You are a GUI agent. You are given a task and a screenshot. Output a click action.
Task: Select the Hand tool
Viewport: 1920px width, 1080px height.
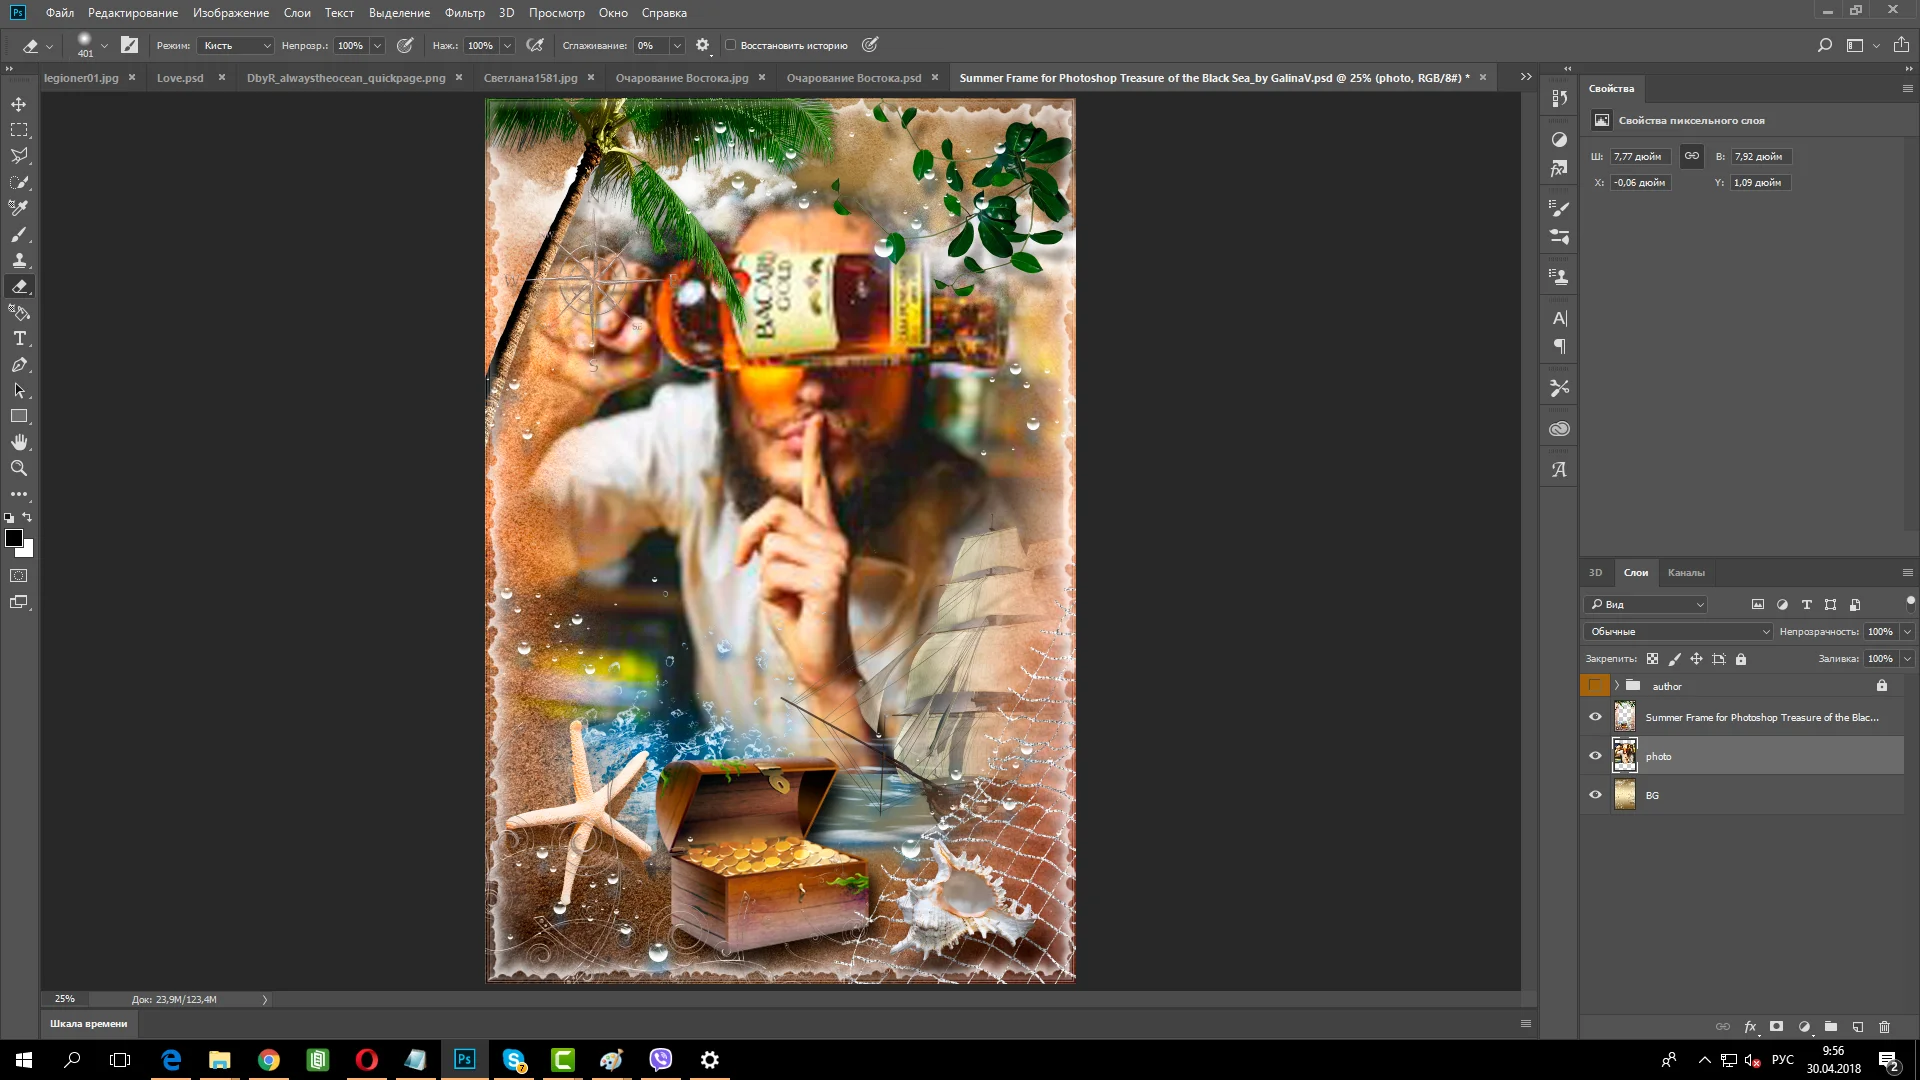point(19,442)
